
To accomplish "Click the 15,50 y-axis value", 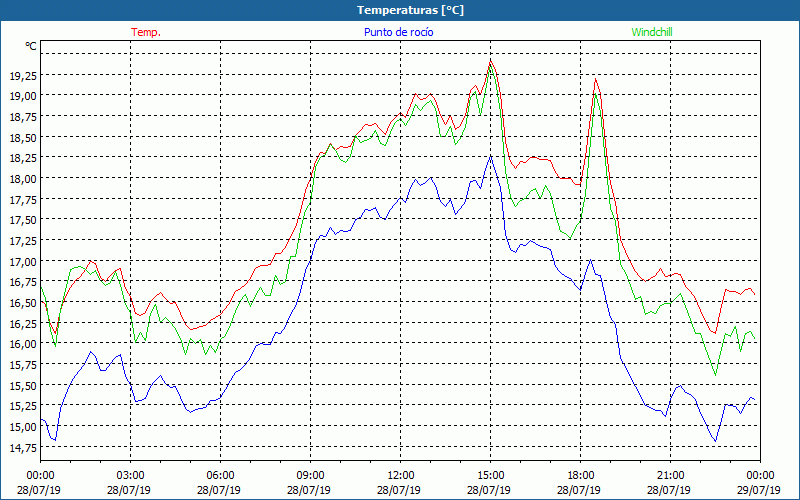I will click(23, 386).
